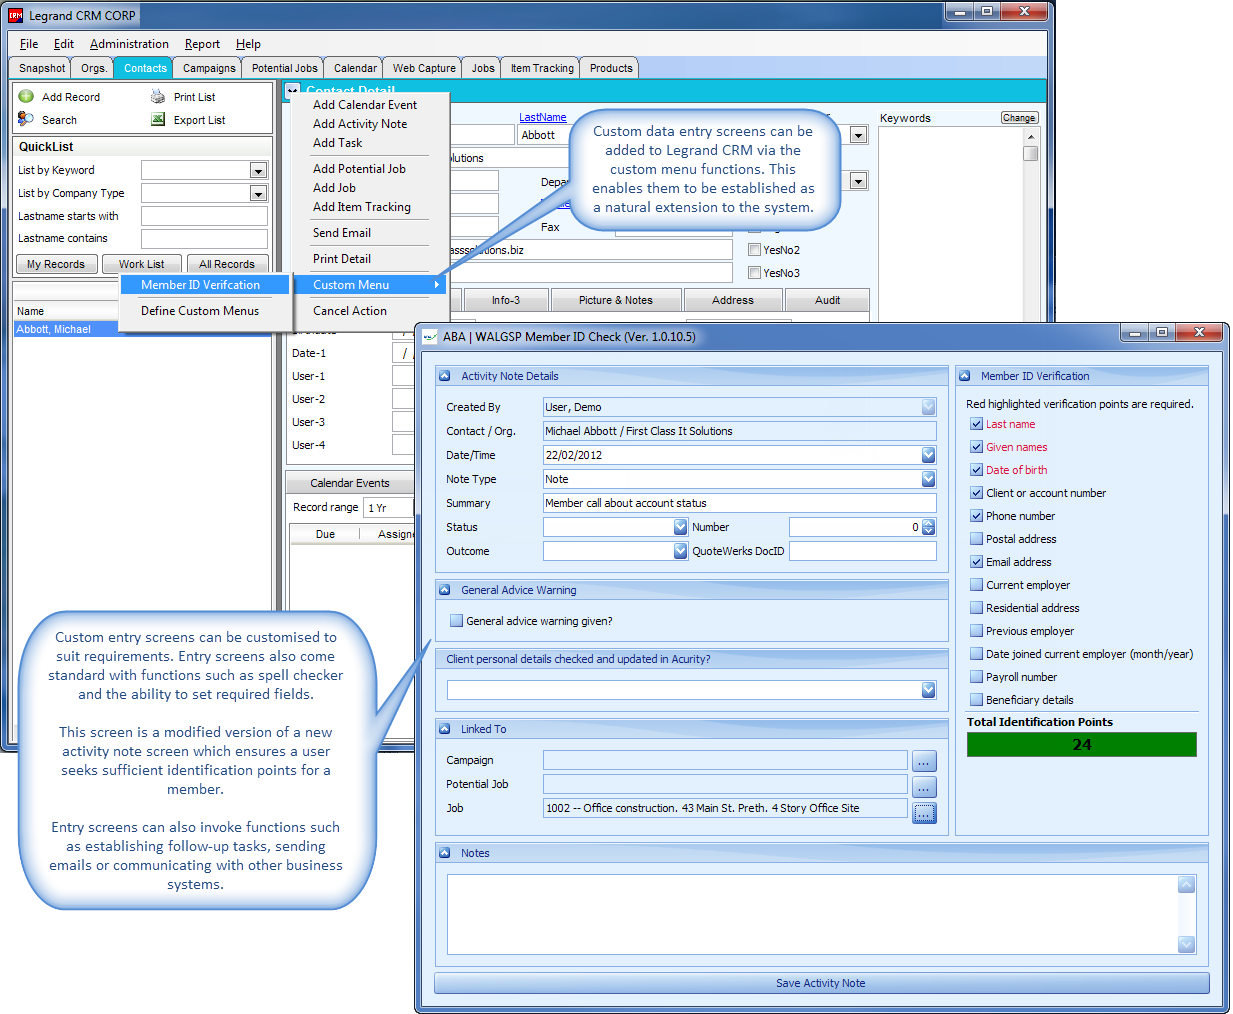Screen dimensions: 1233x1014
Task: Toggle the Given names checkbox
Action: [976, 447]
